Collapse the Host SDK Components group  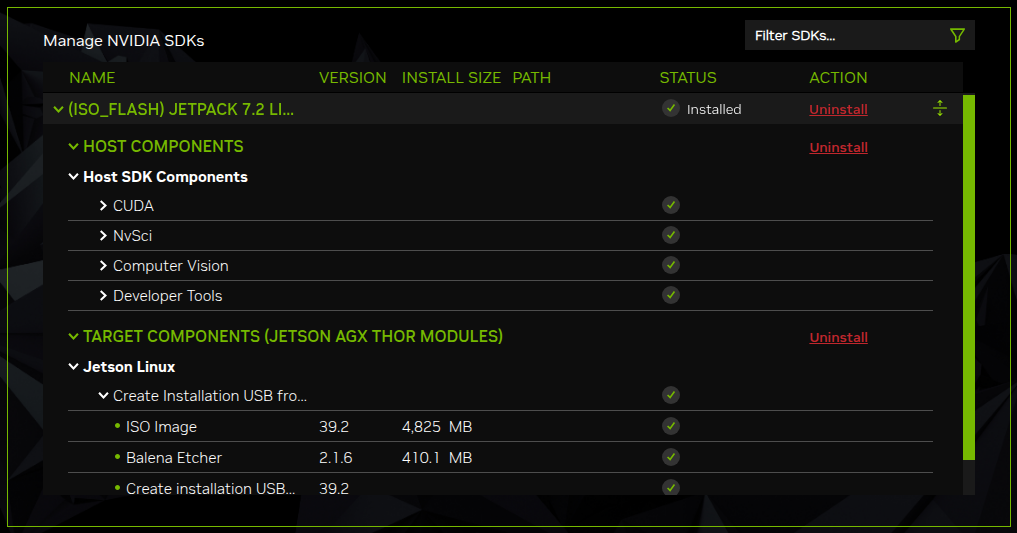[x=73, y=176]
